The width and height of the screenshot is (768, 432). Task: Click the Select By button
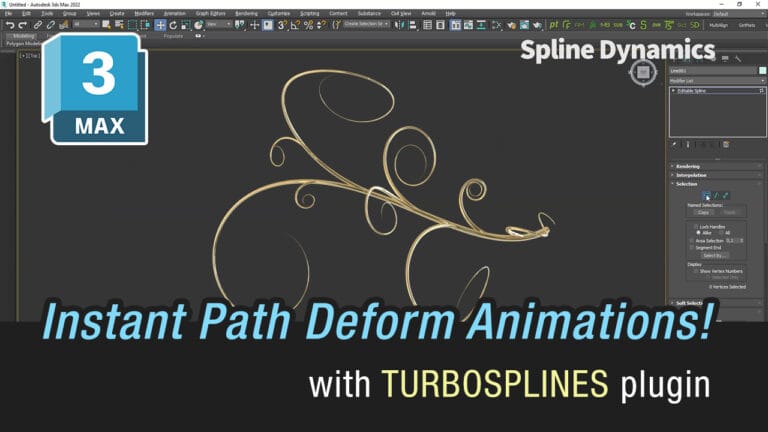(715, 256)
